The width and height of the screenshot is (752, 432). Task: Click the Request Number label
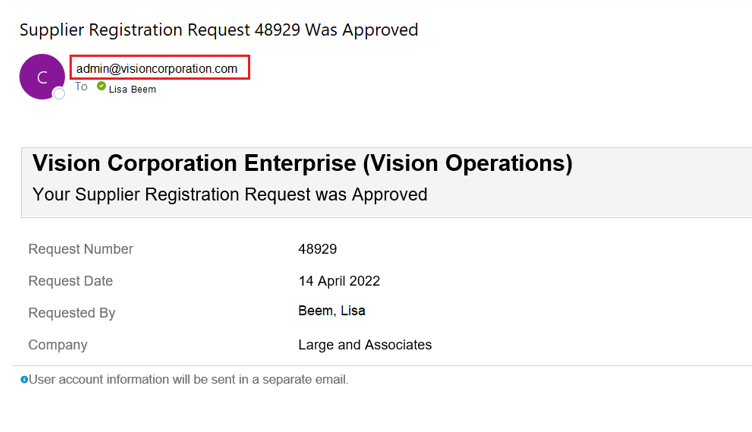(x=80, y=249)
